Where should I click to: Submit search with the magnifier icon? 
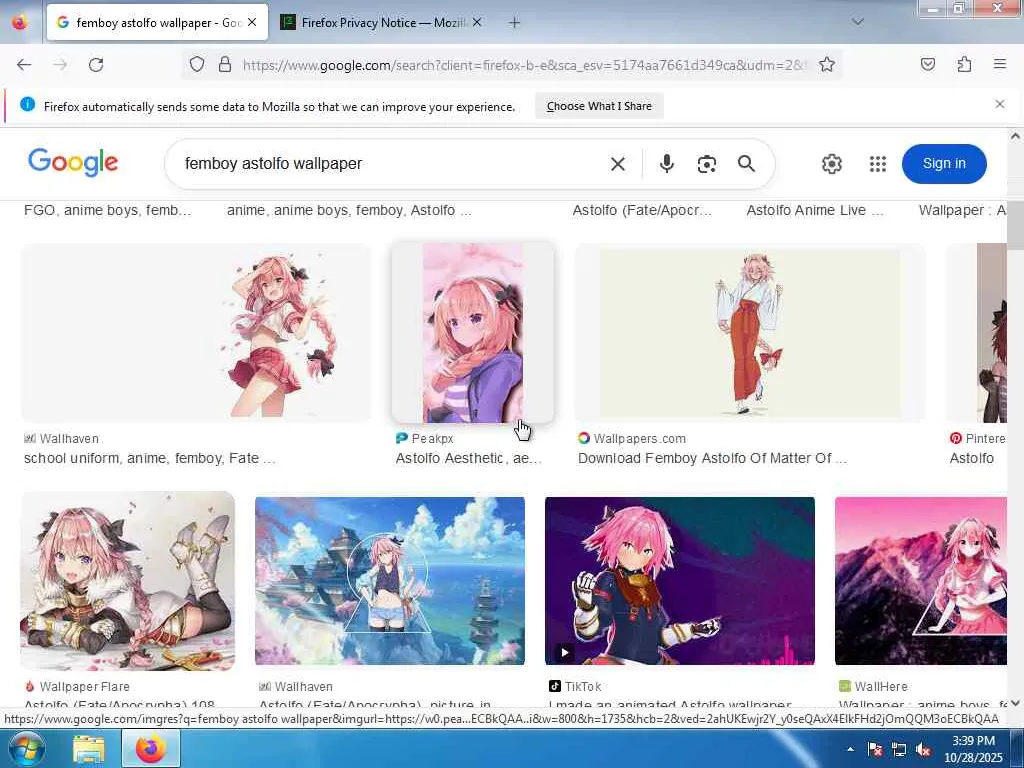[746, 163]
